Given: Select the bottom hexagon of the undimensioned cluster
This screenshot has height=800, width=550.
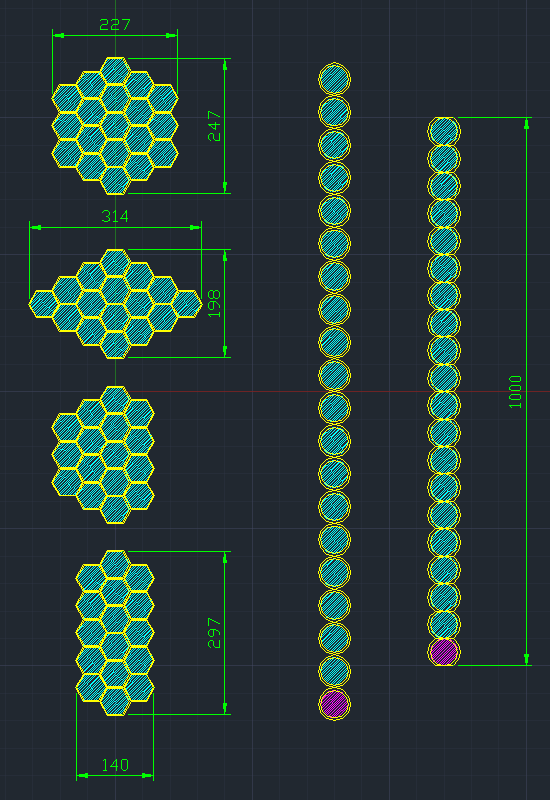Looking at the screenshot, I should click(x=115, y=510).
